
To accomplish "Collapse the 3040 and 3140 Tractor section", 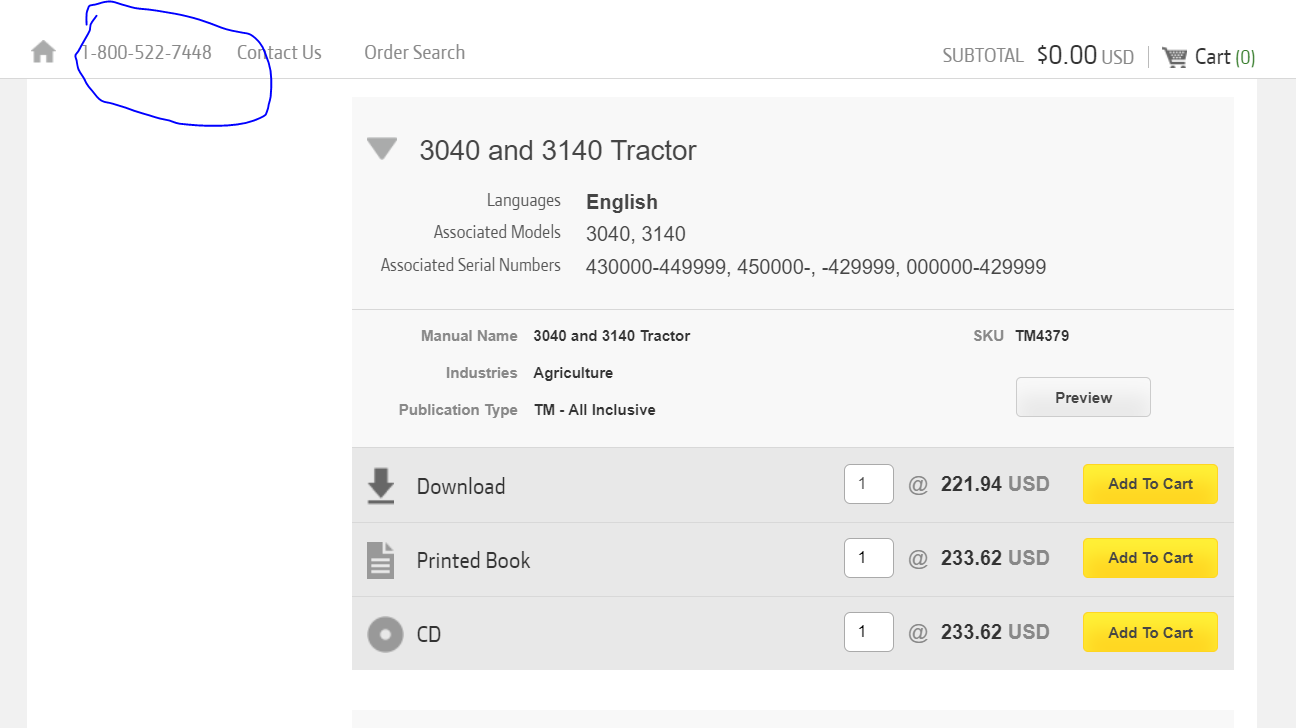I will pyautogui.click(x=382, y=150).
